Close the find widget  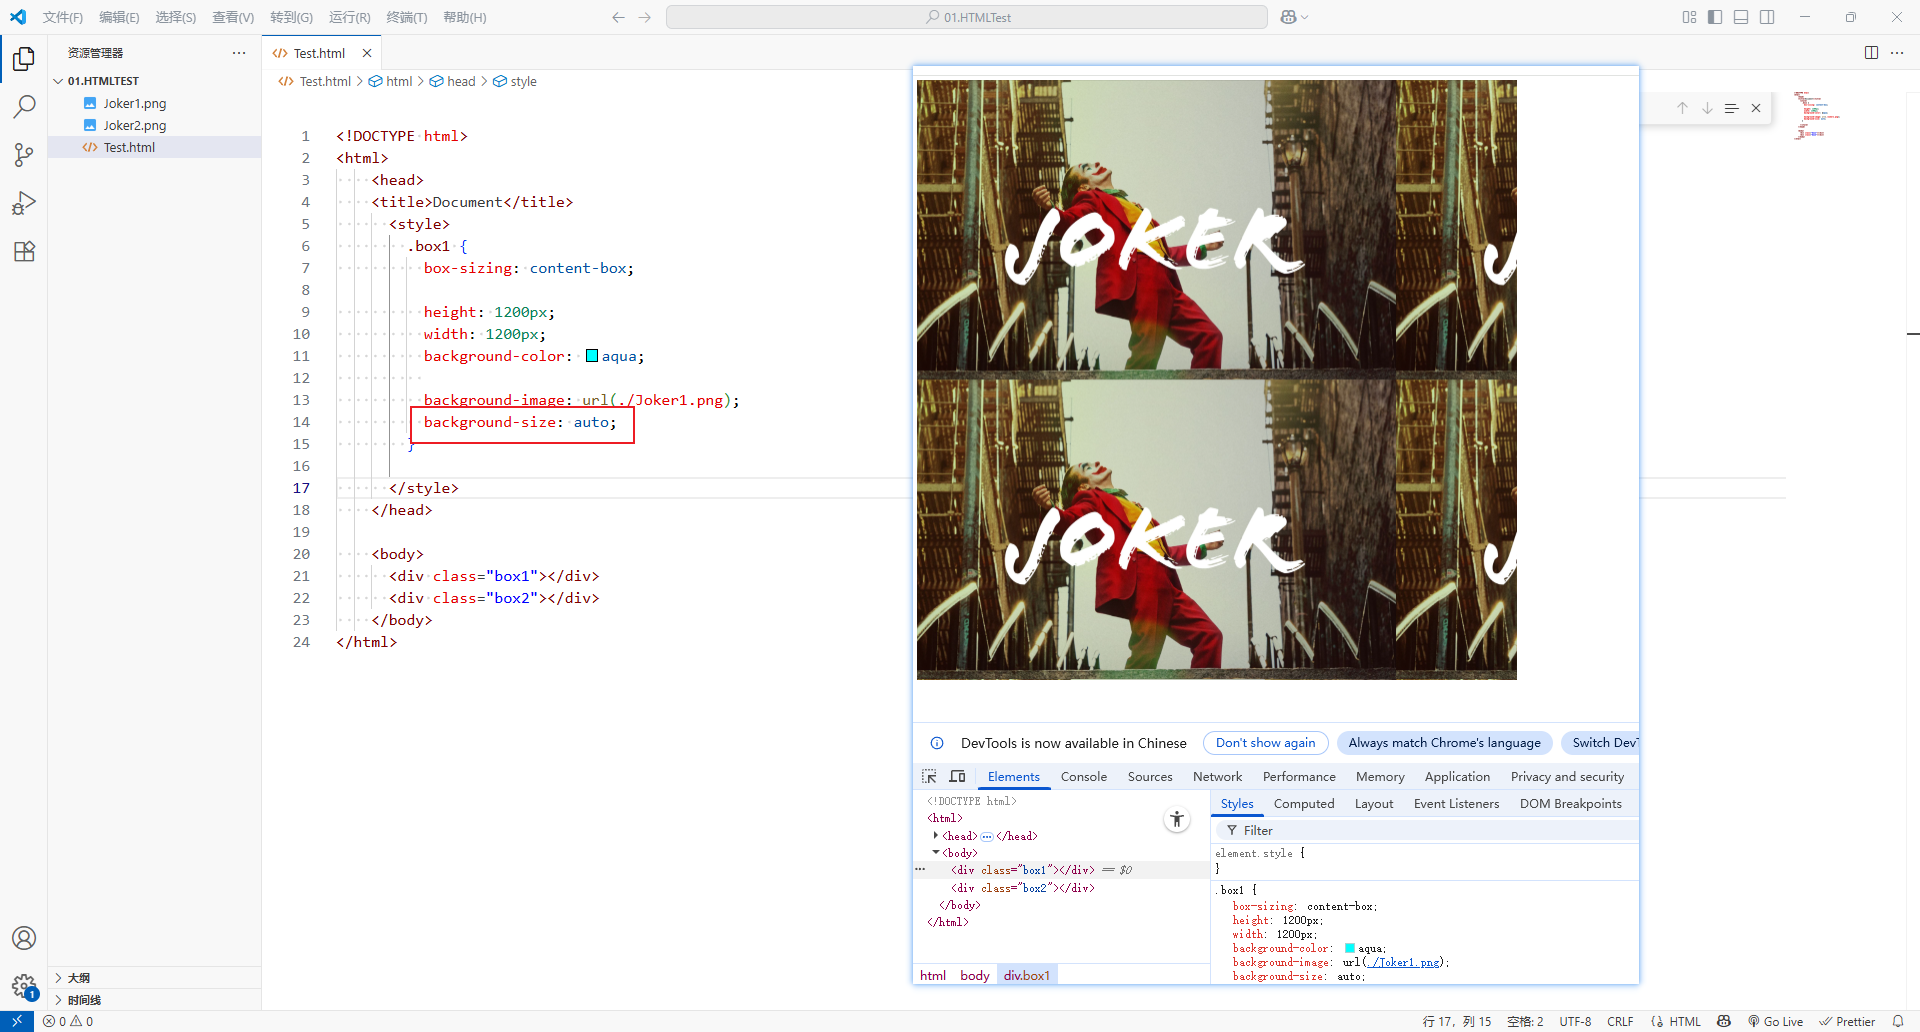[1755, 108]
